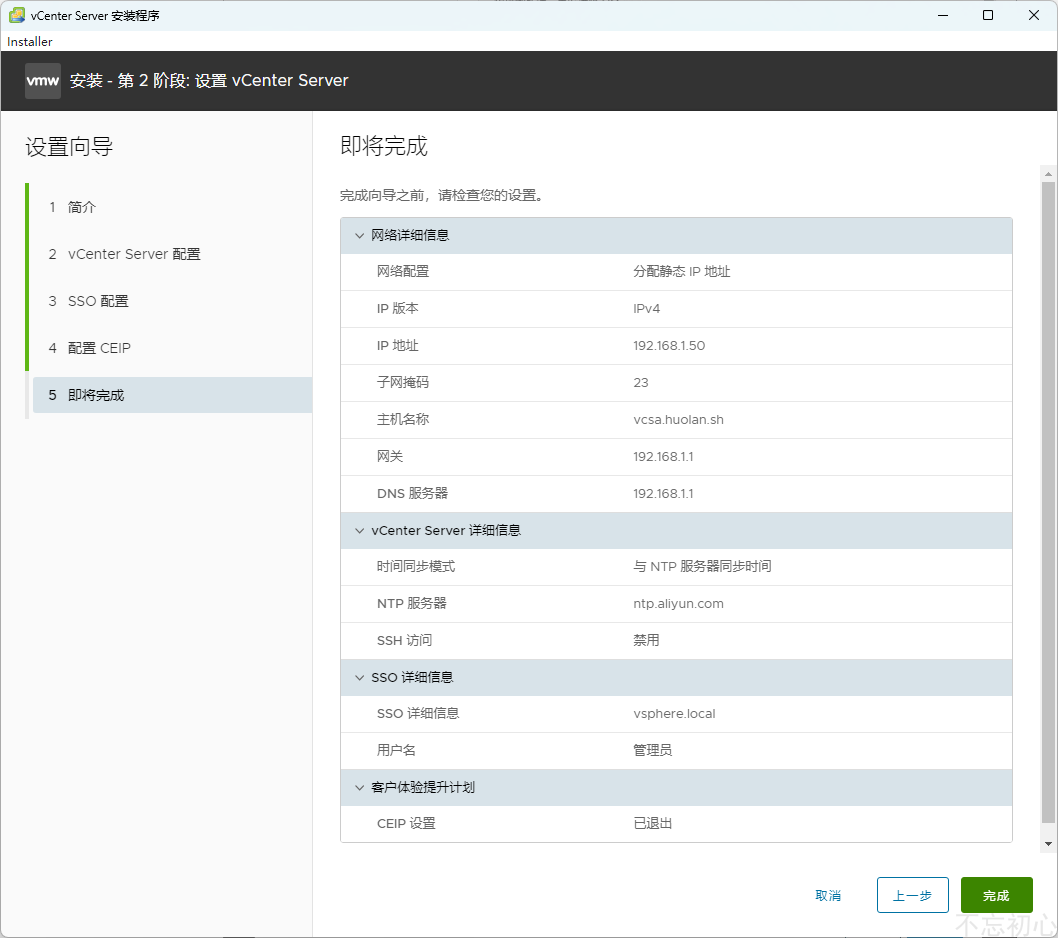This screenshot has height=938, width=1058.
Task: Select SSO domain value vsphere.local
Action: point(674,714)
